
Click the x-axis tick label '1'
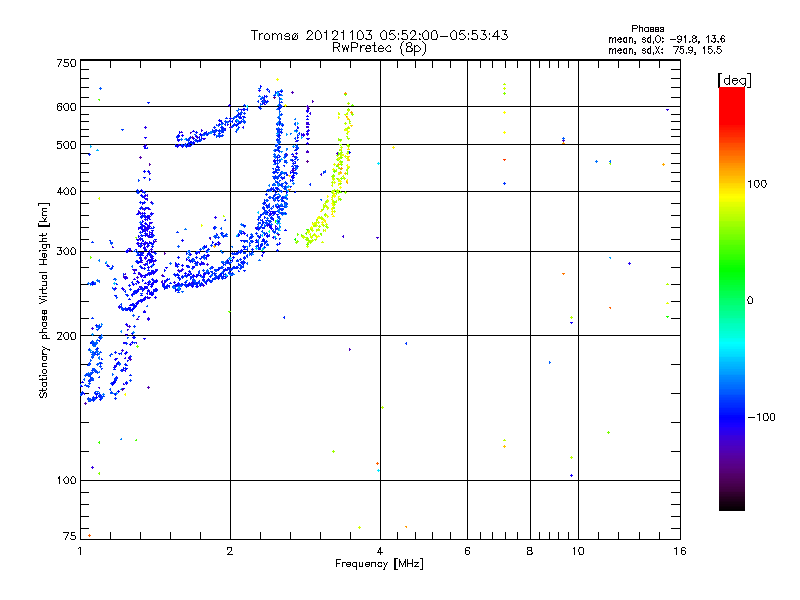[x=80, y=551]
